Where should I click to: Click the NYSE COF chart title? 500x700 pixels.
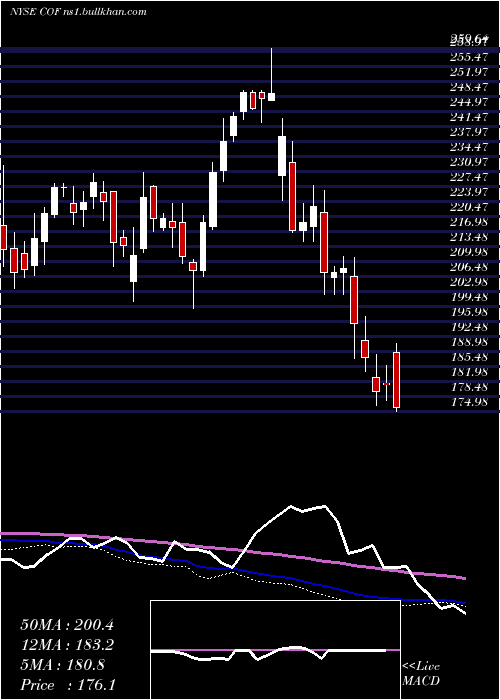(x=78, y=12)
